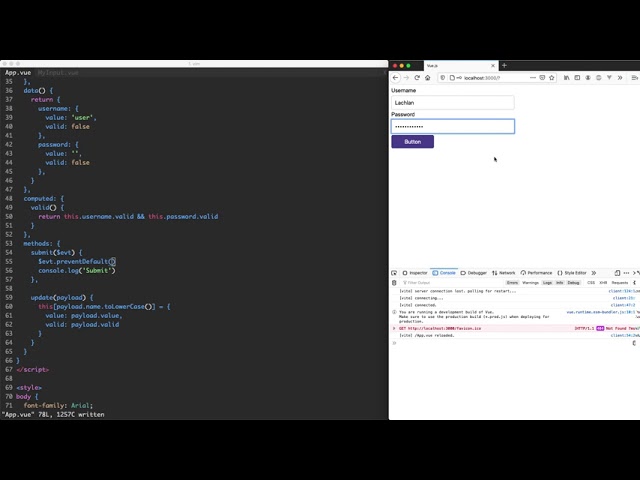This screenshot has height=480, width=640.
Task: Open client link for App.vue reloaded message
Action: point(625,335)
